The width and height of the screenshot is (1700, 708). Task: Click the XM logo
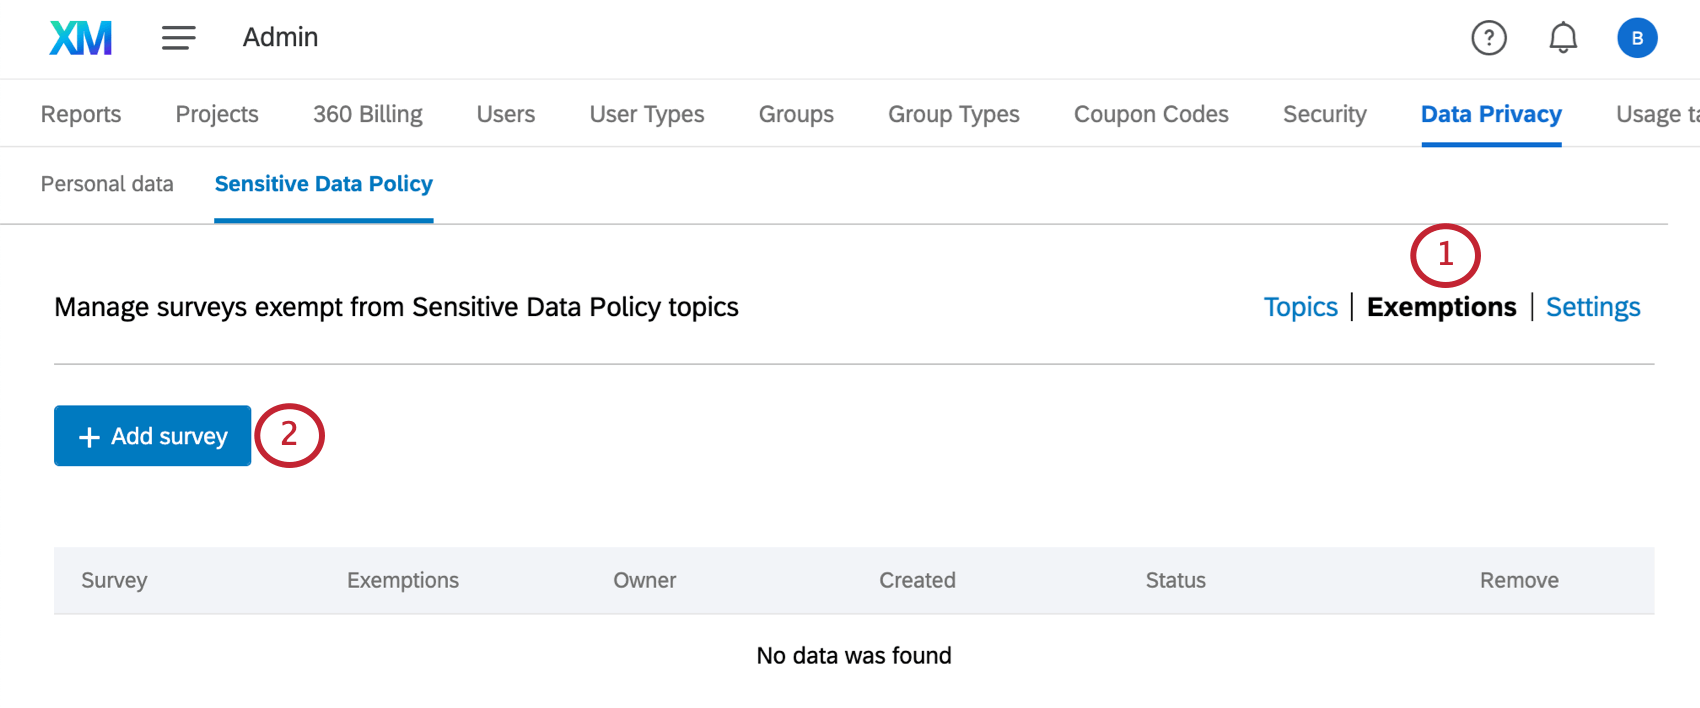click(81, 38)
